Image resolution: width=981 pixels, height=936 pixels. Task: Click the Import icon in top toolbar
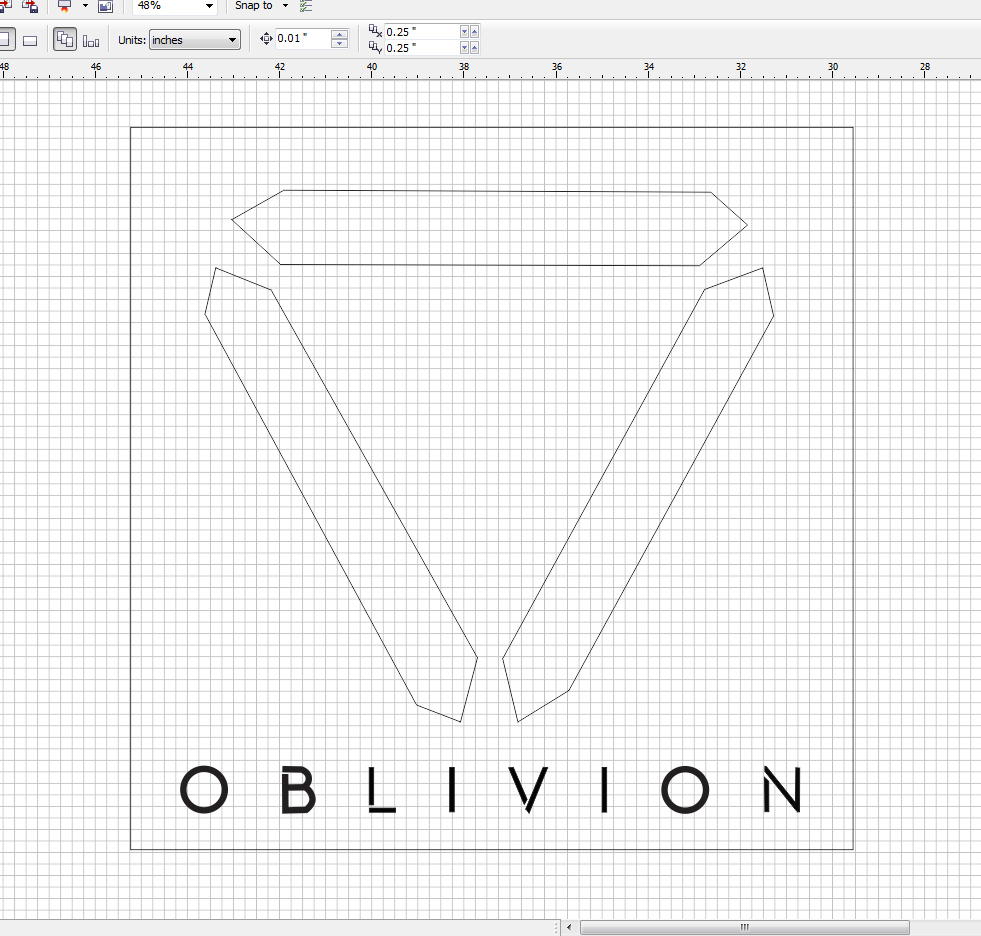pyautogui.click(x=4, y=6)
